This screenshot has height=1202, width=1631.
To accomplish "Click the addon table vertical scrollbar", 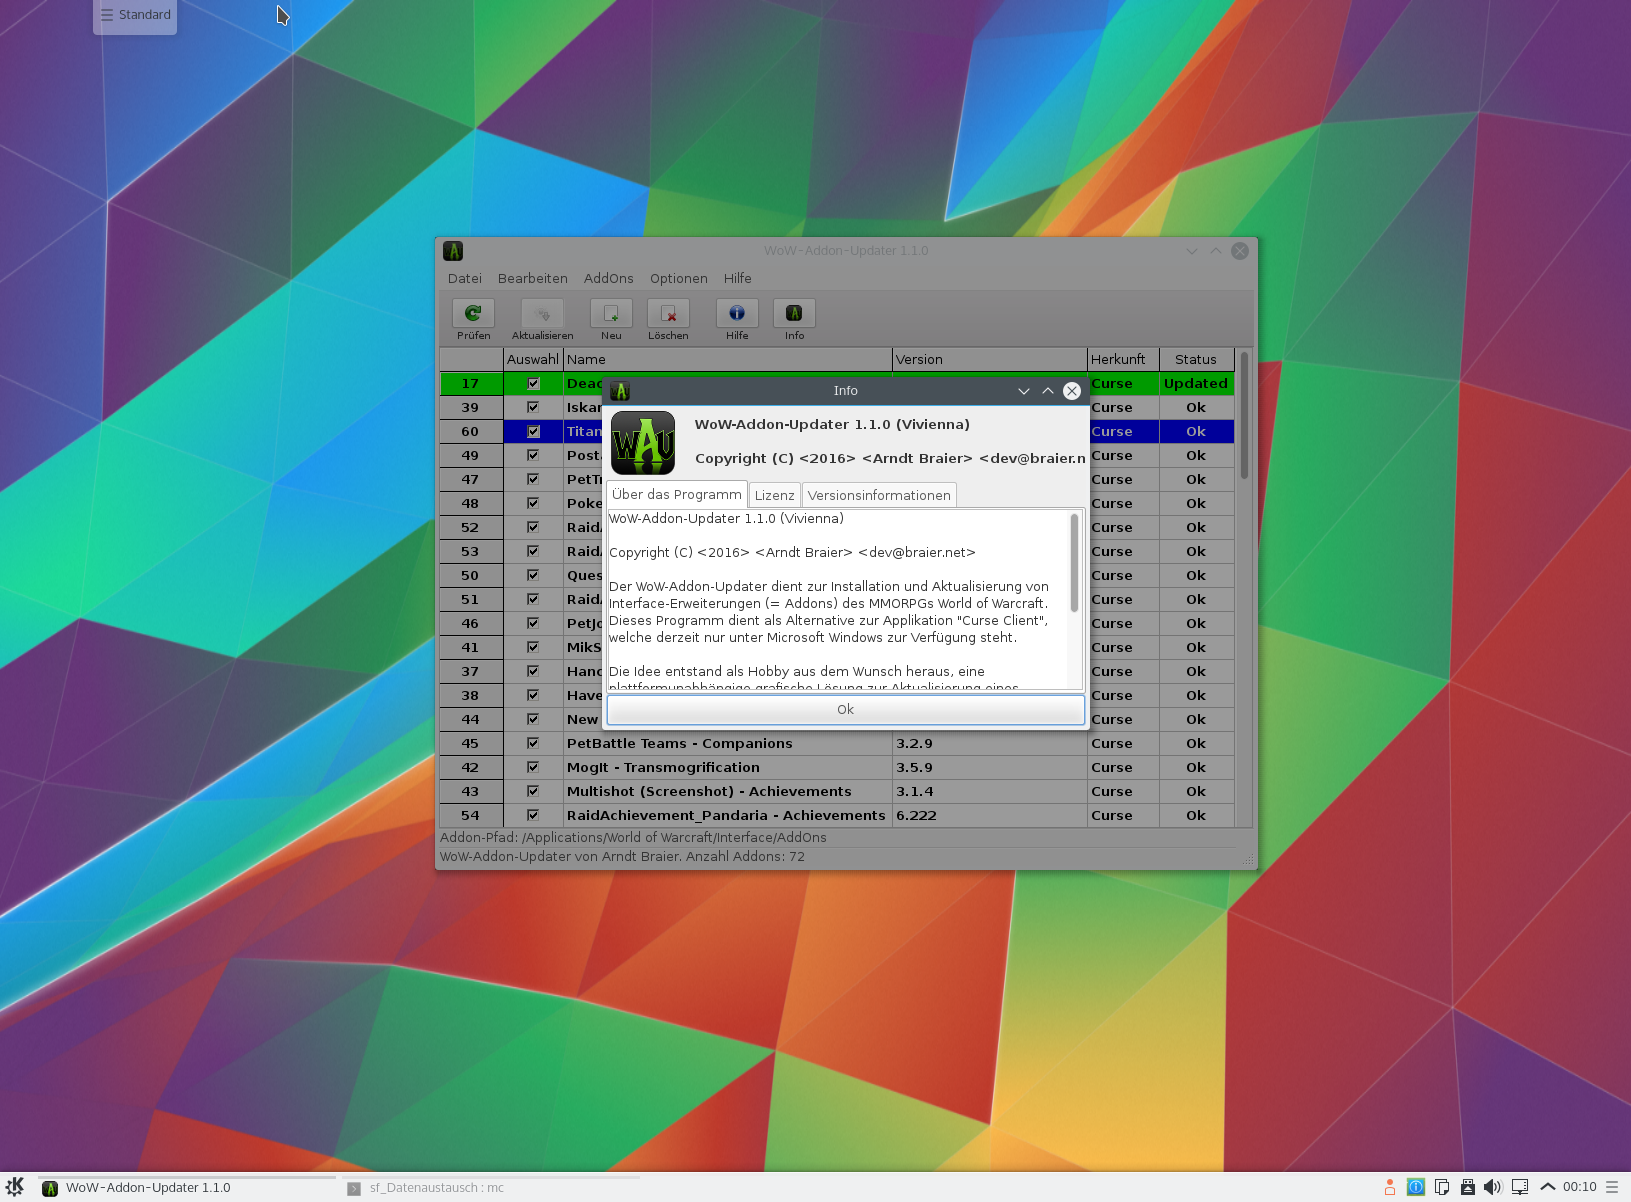I will coord(1244,415).
